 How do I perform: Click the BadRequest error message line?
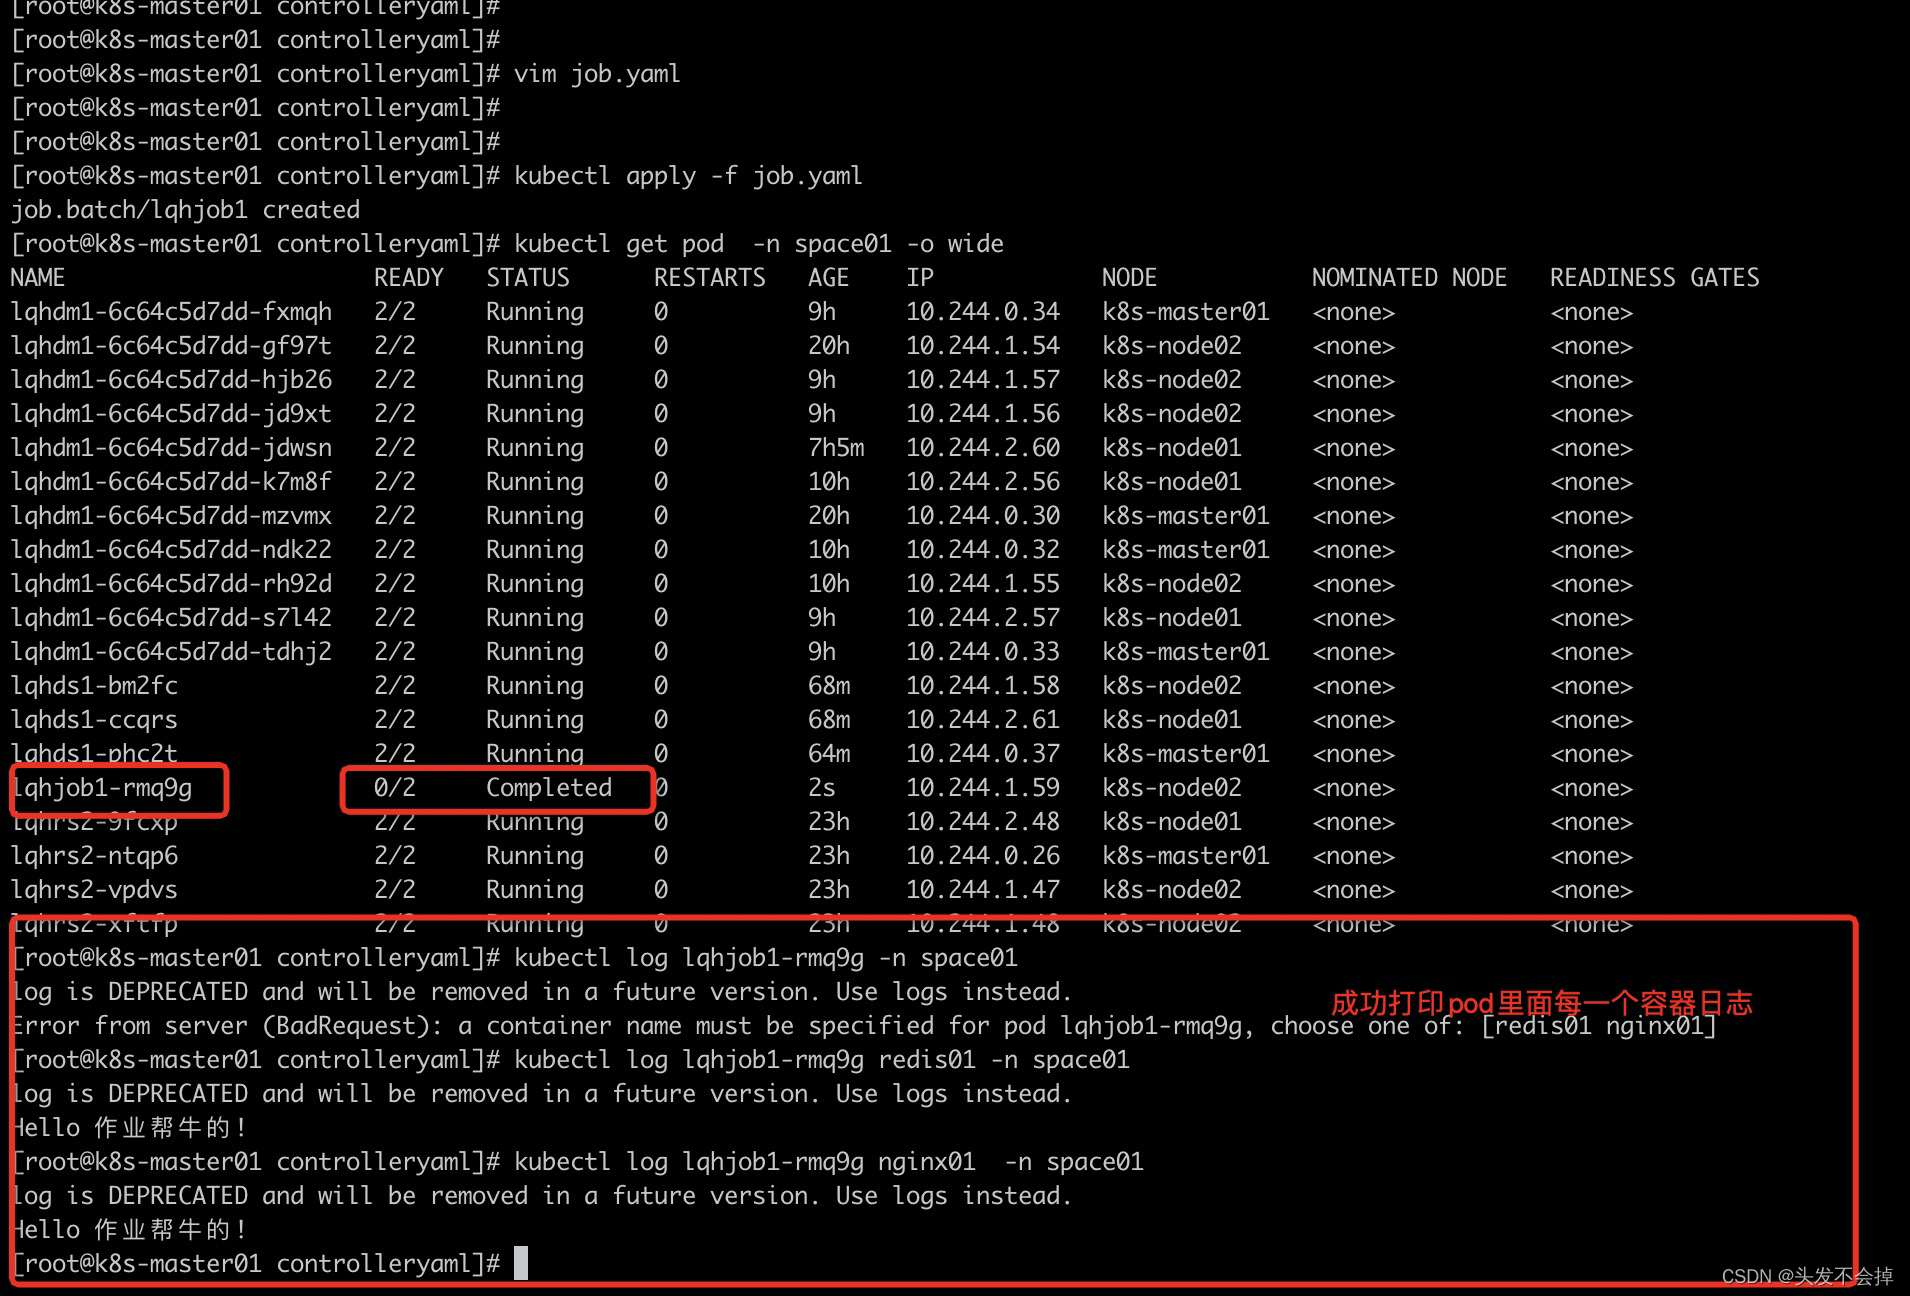[x=864, y=1026]
